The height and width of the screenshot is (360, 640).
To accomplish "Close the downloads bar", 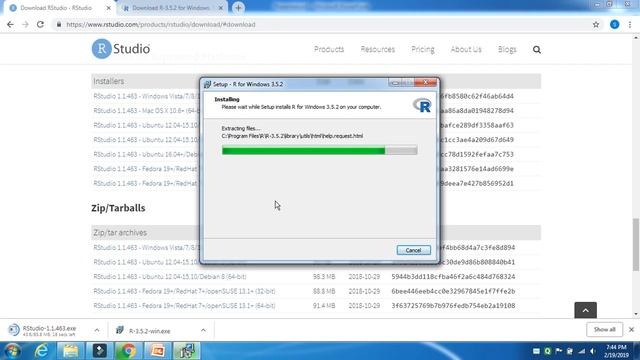I will pos(631,329).
